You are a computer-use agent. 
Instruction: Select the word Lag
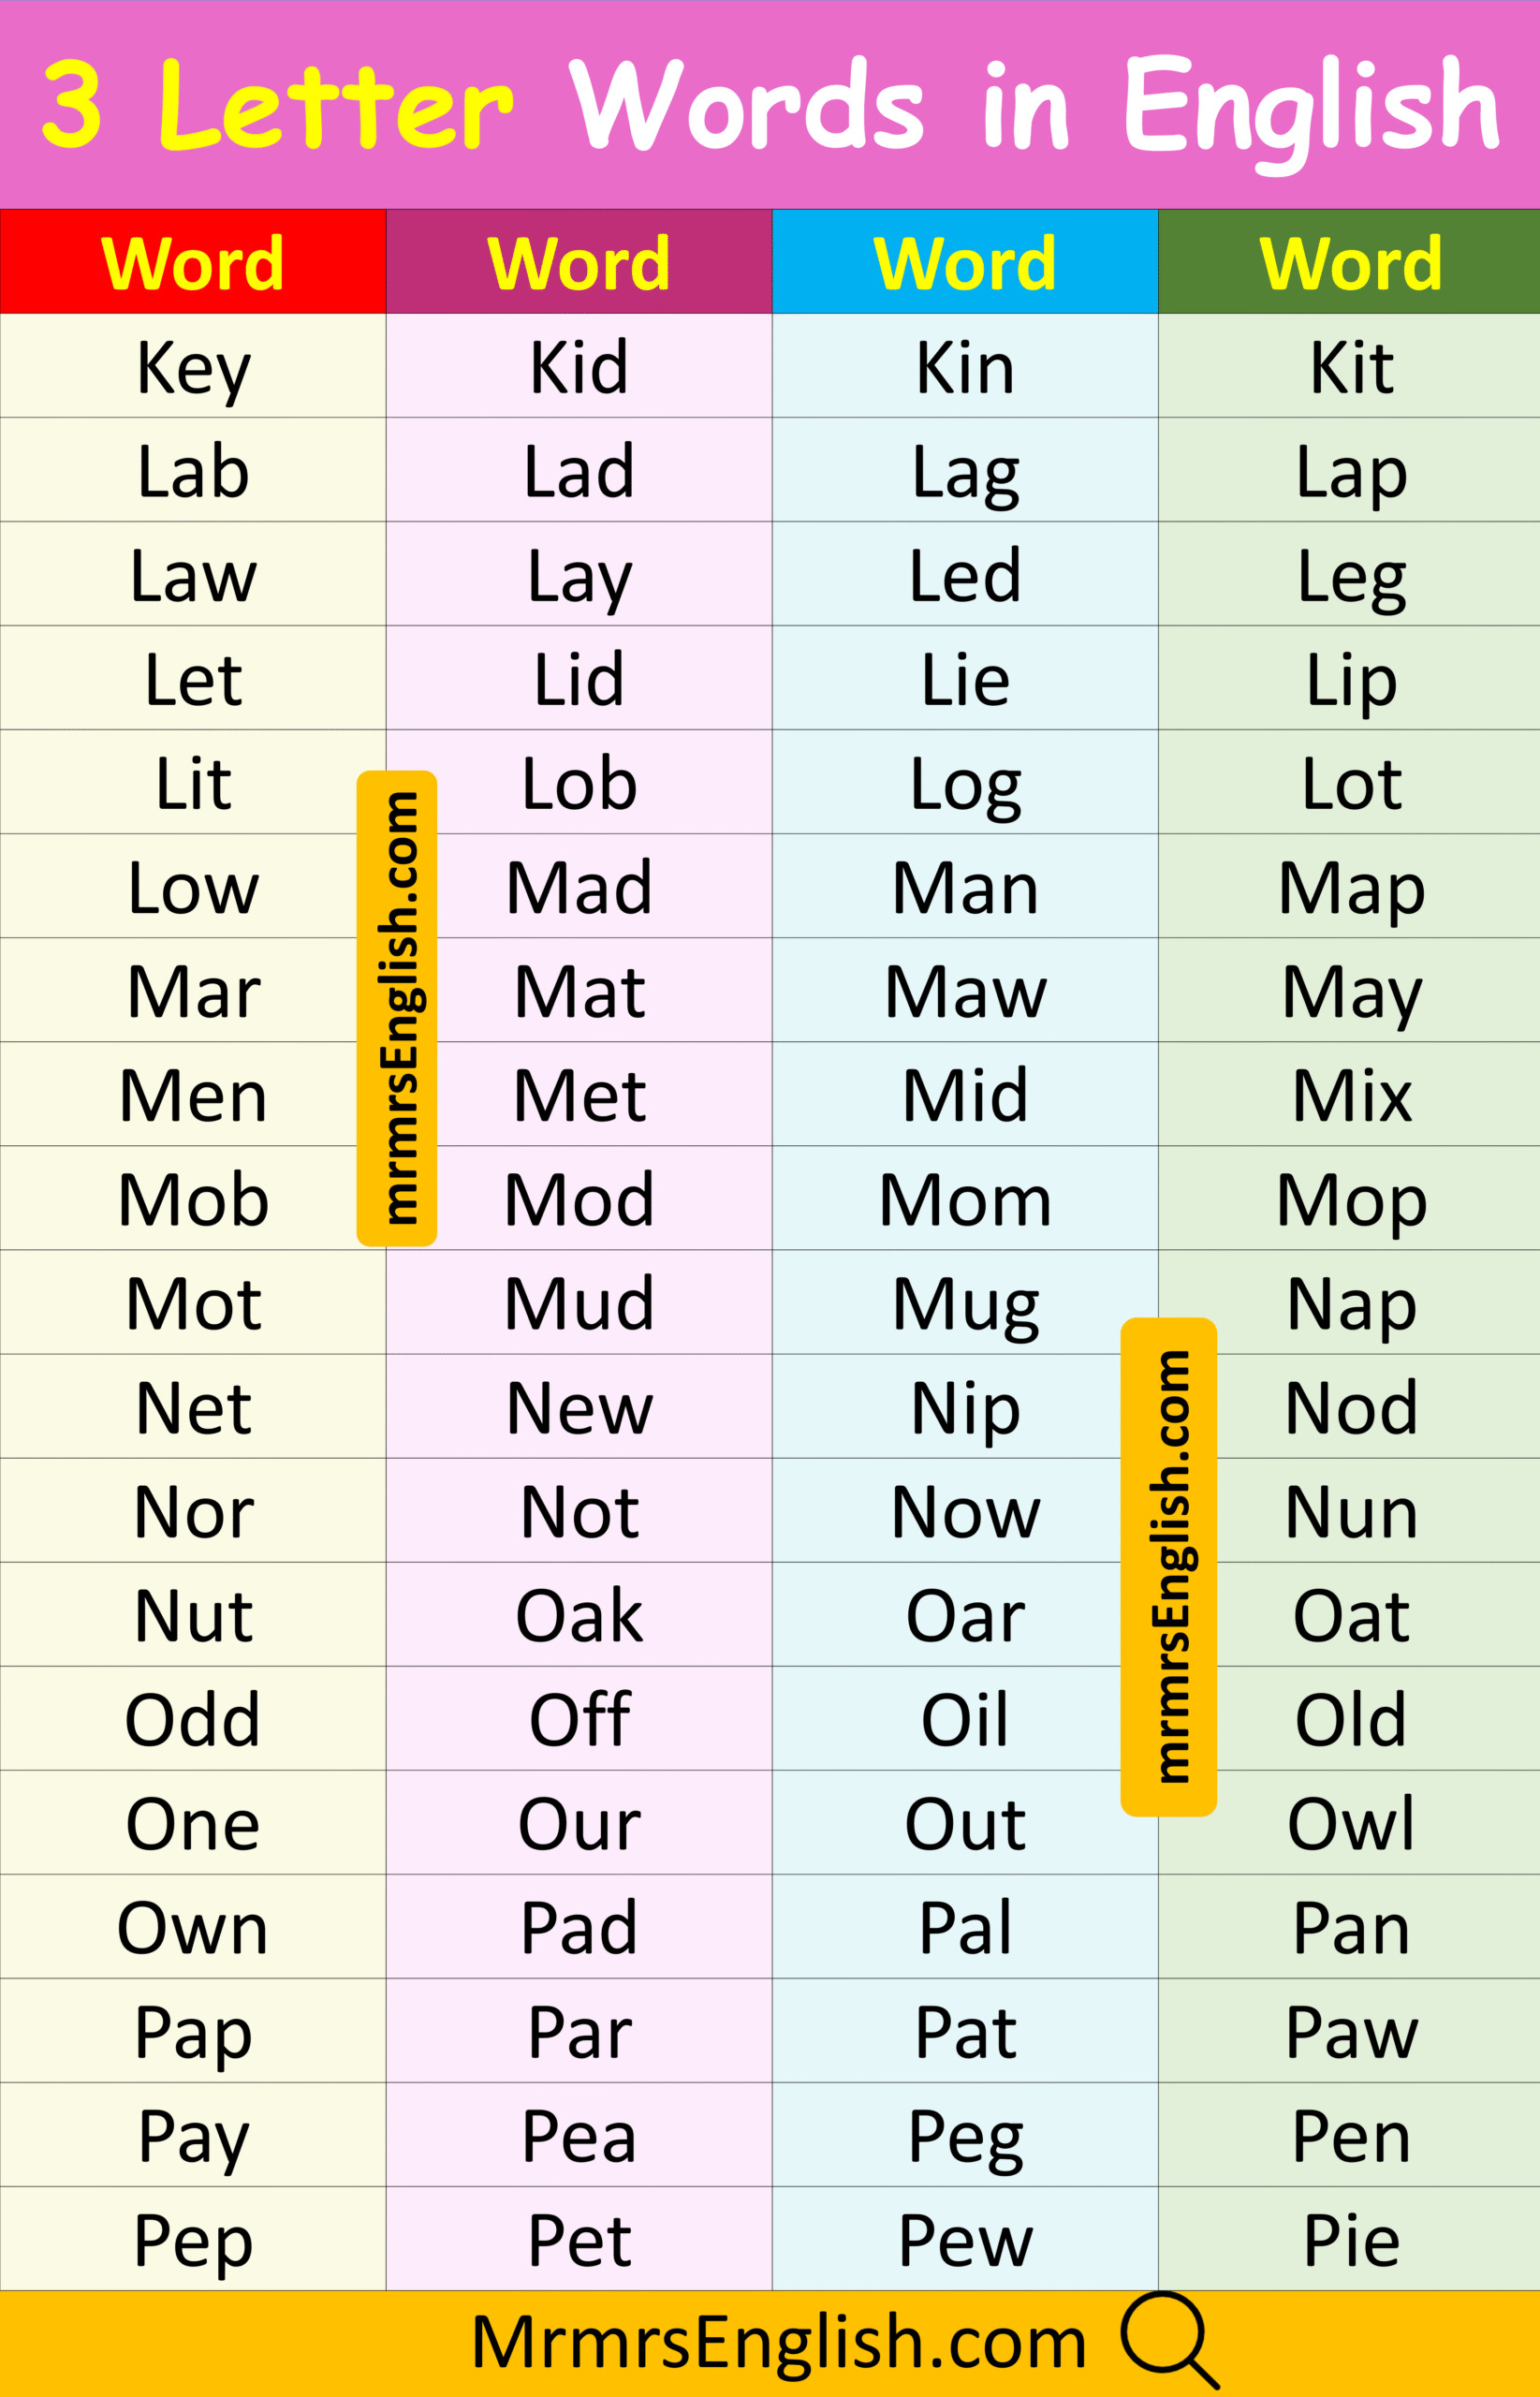[965, 472]
